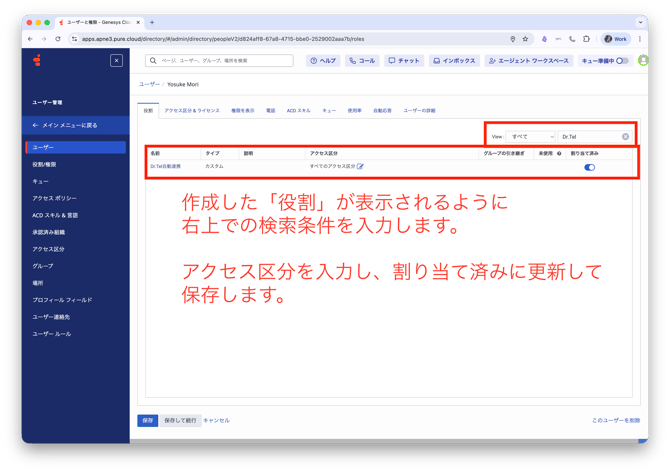This screenshot has height=472, width=670.
Task: Sort by the 名前 column header
Action: click(x=155, y=153)
